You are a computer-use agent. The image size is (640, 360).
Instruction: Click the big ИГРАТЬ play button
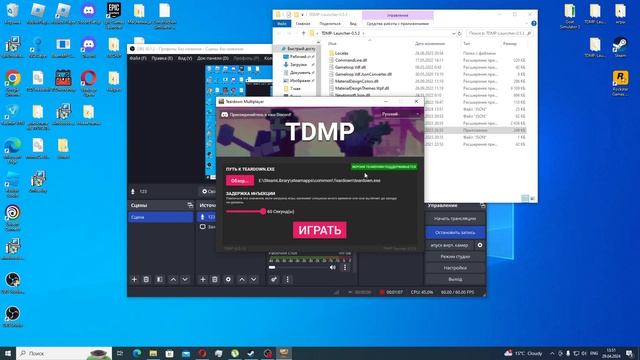(320, 230)
